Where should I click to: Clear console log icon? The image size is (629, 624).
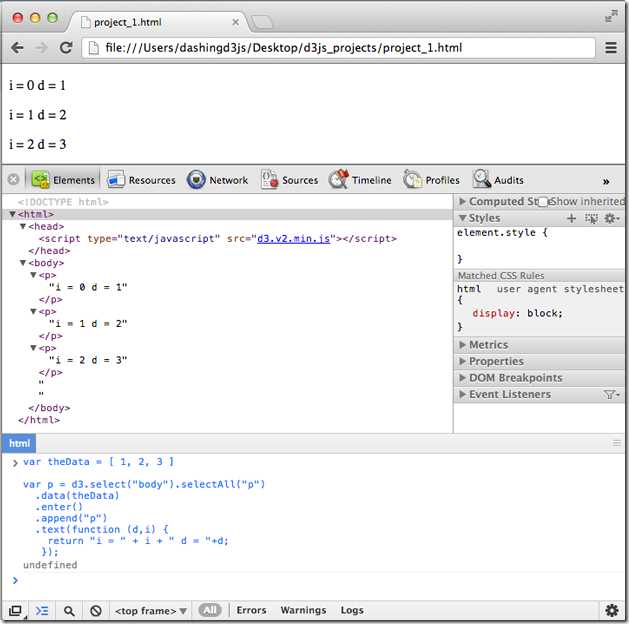[95, 611]
